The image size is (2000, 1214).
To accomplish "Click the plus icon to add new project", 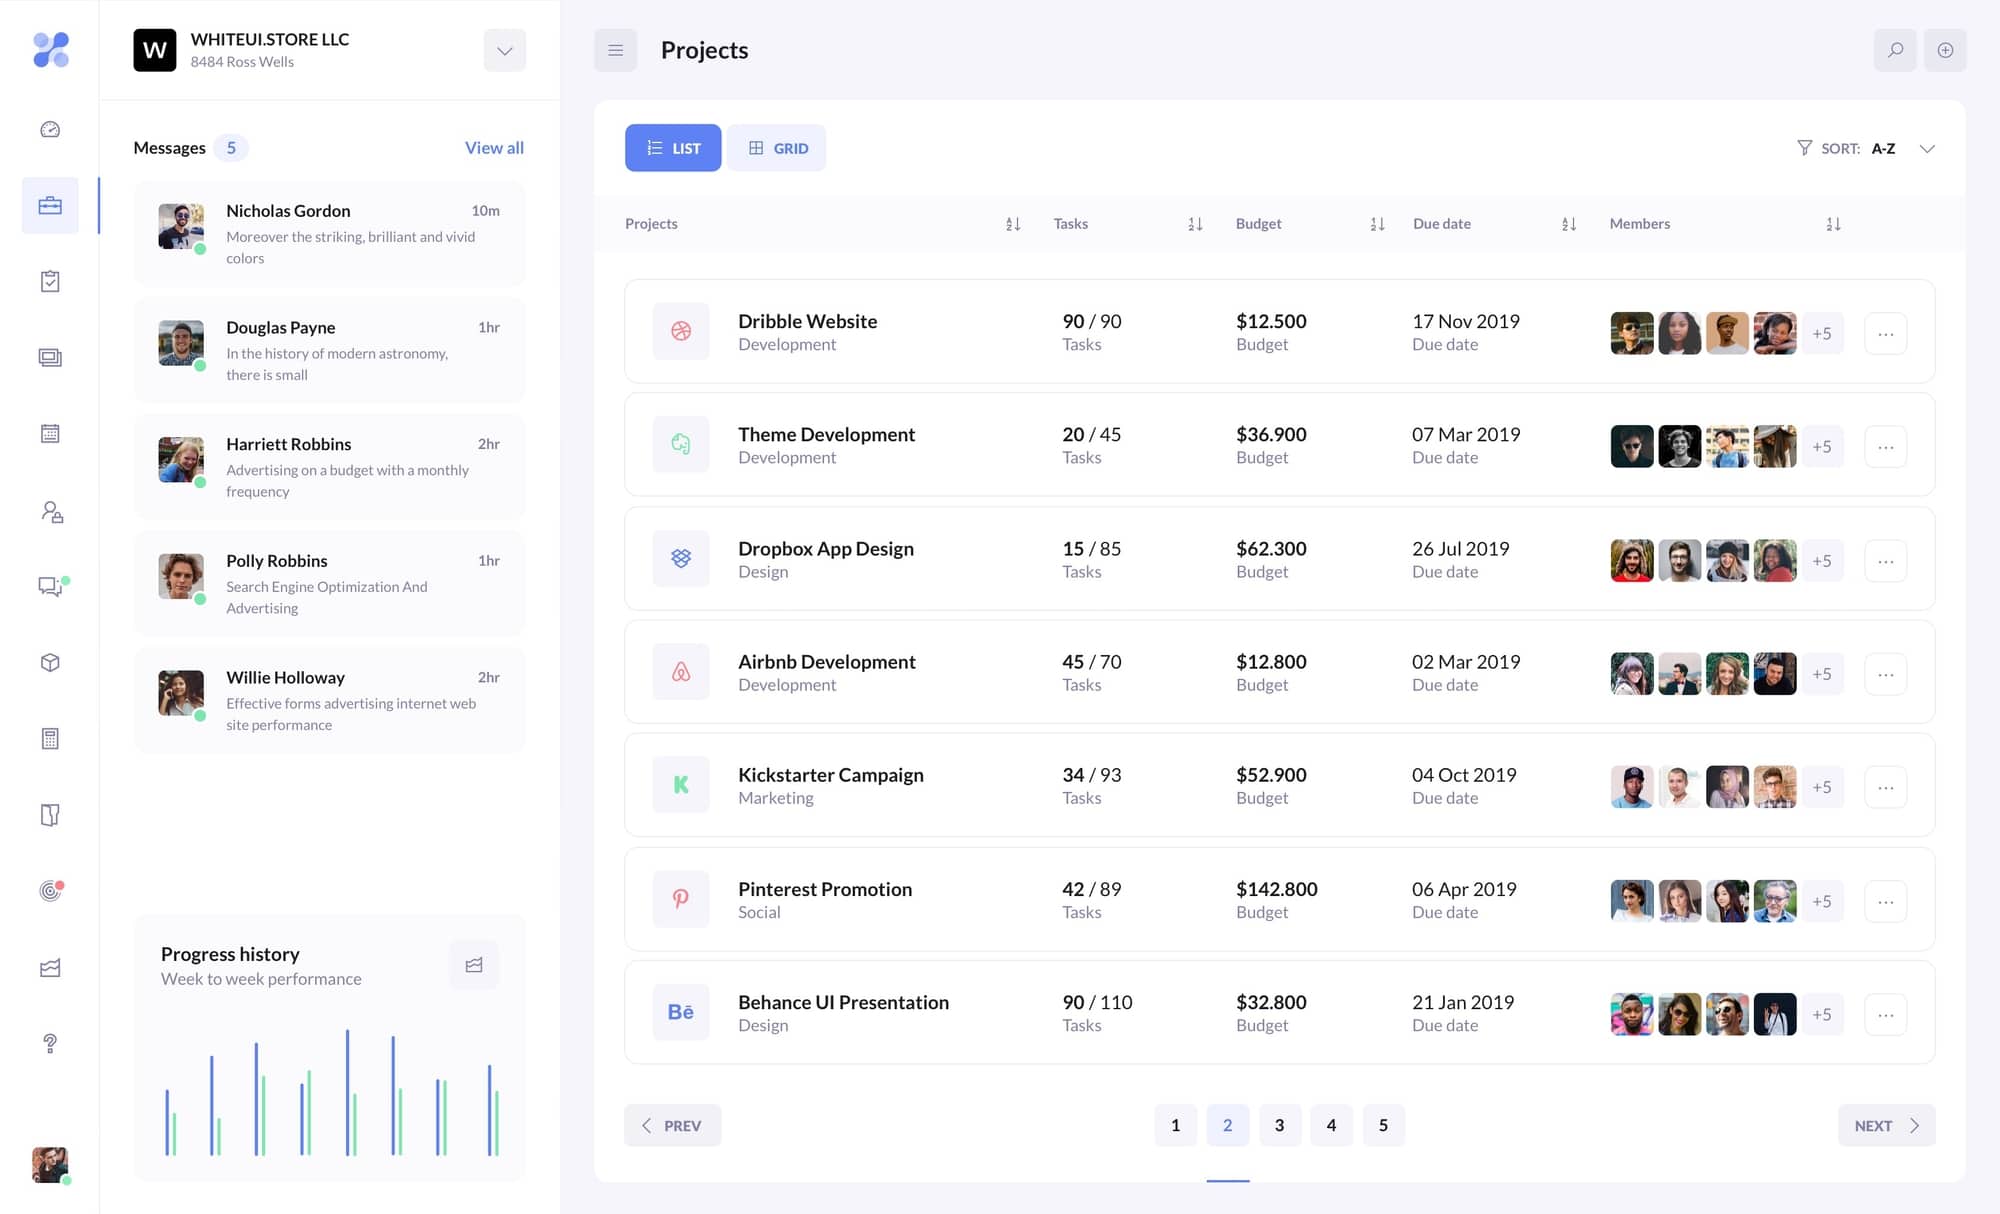I will click(1945, 49).
